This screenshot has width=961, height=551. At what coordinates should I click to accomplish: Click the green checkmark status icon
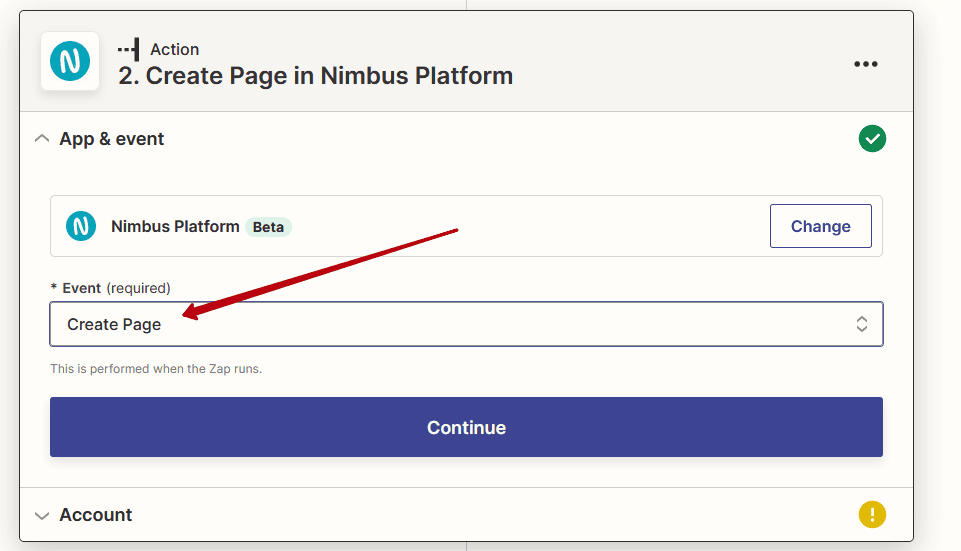(x=872, y=139)
